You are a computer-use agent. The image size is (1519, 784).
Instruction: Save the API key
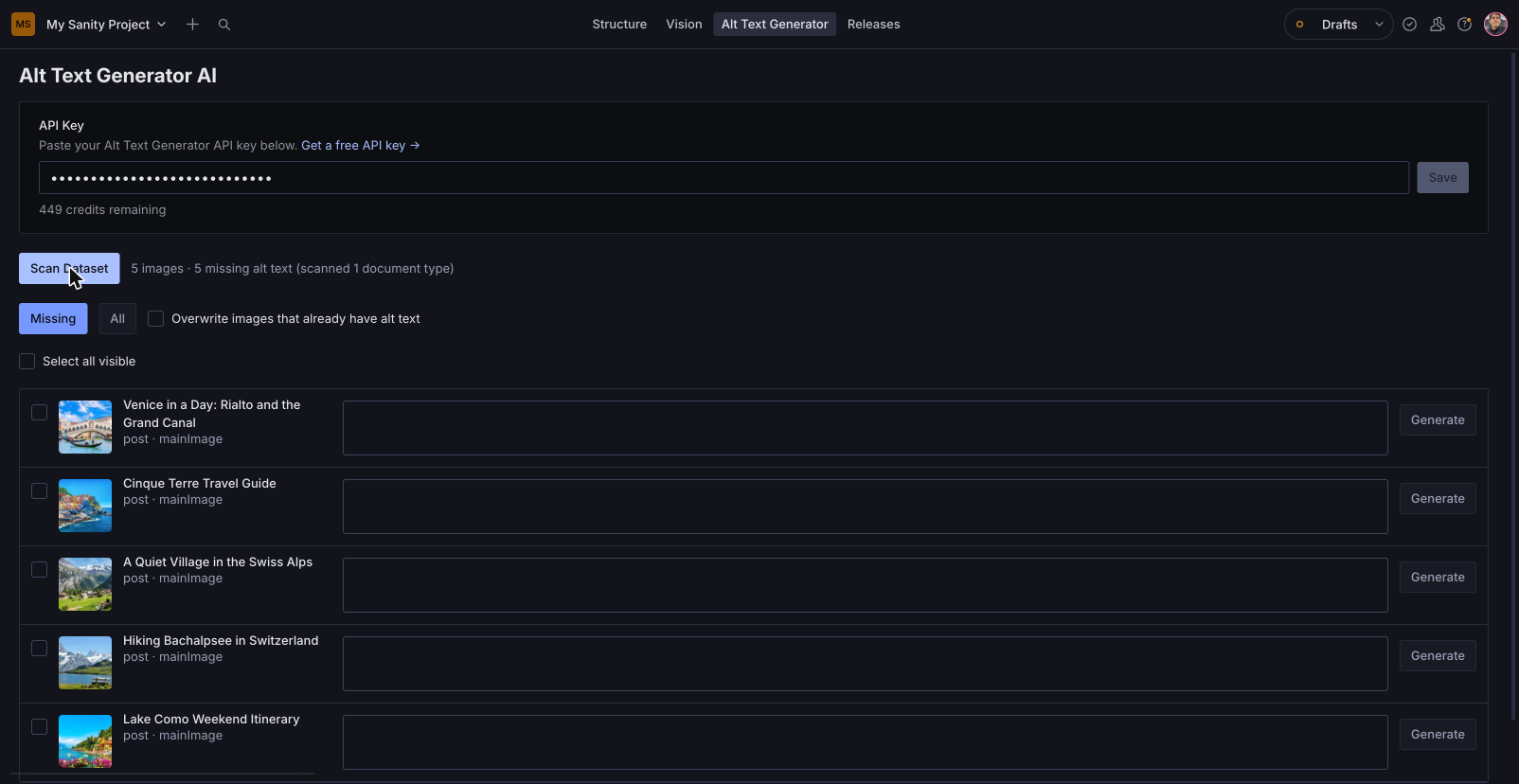pos(1442,178)
